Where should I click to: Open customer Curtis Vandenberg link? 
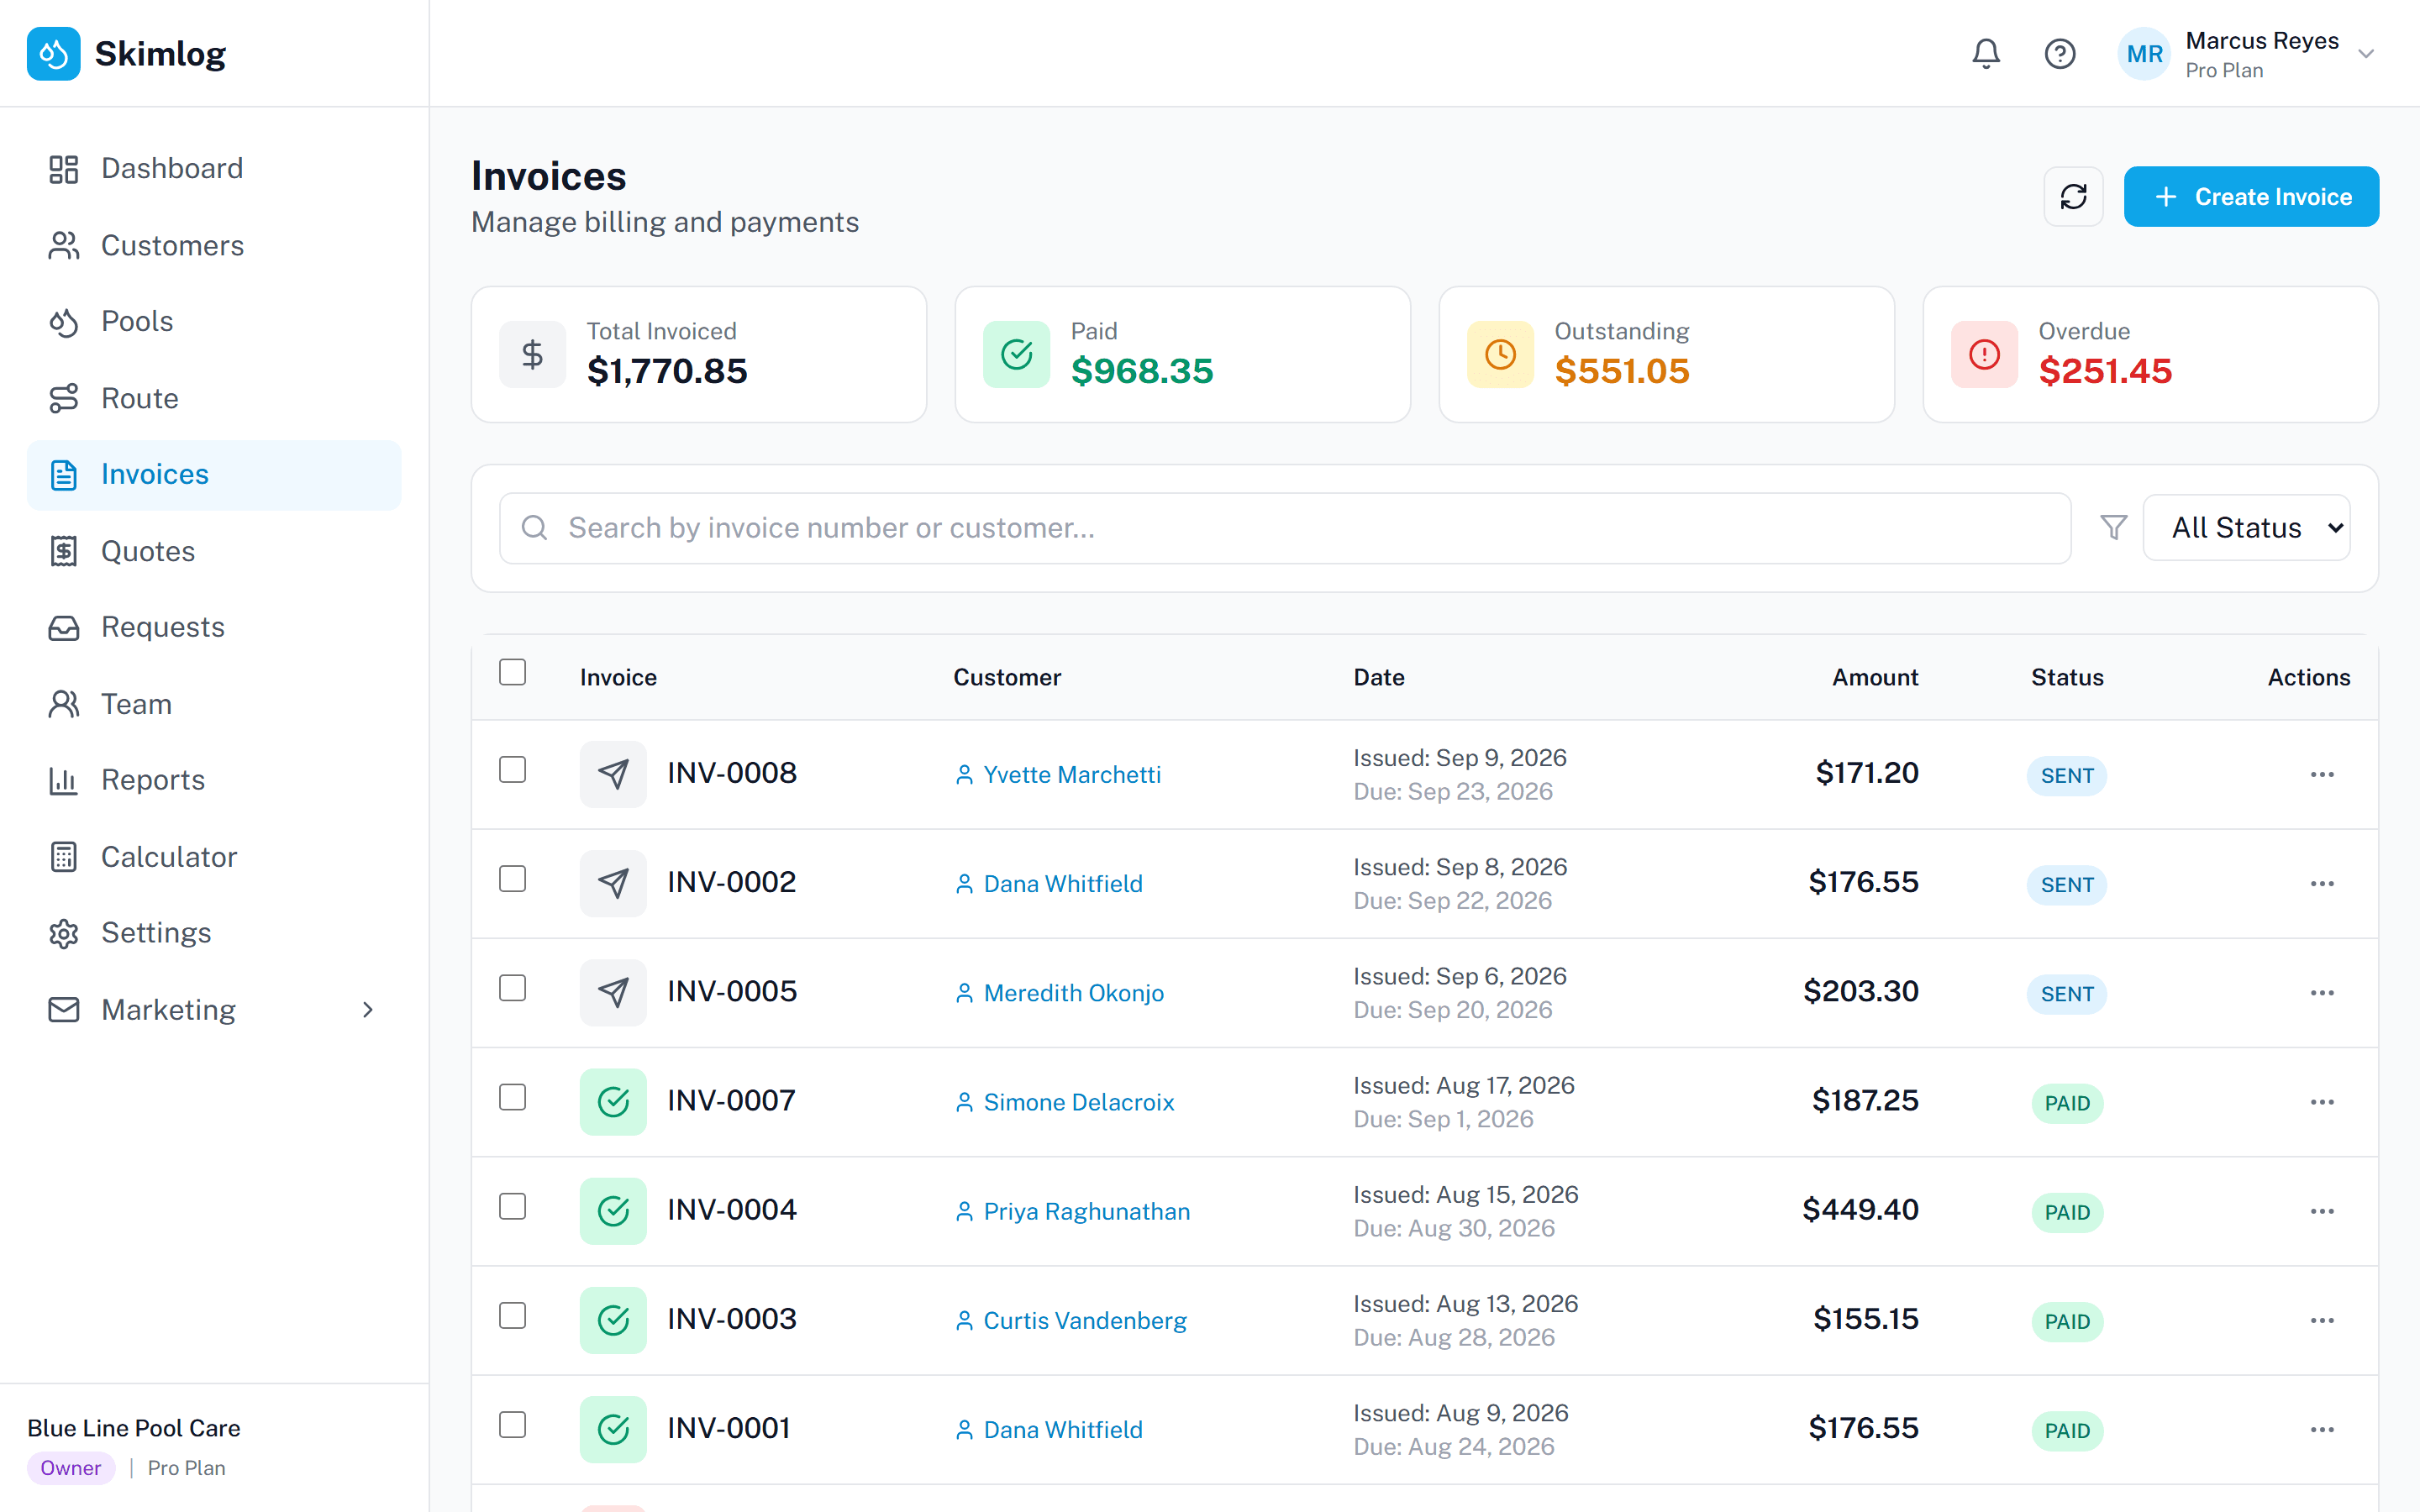click(1071, 1321)
